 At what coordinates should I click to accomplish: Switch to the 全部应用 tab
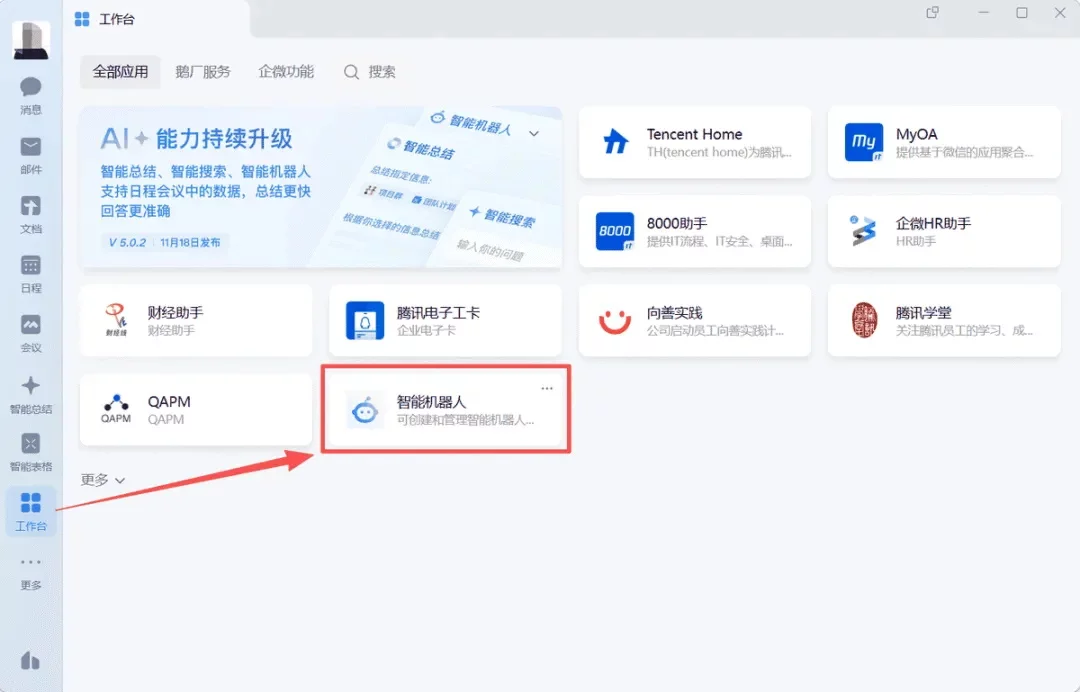coord(121,72)
